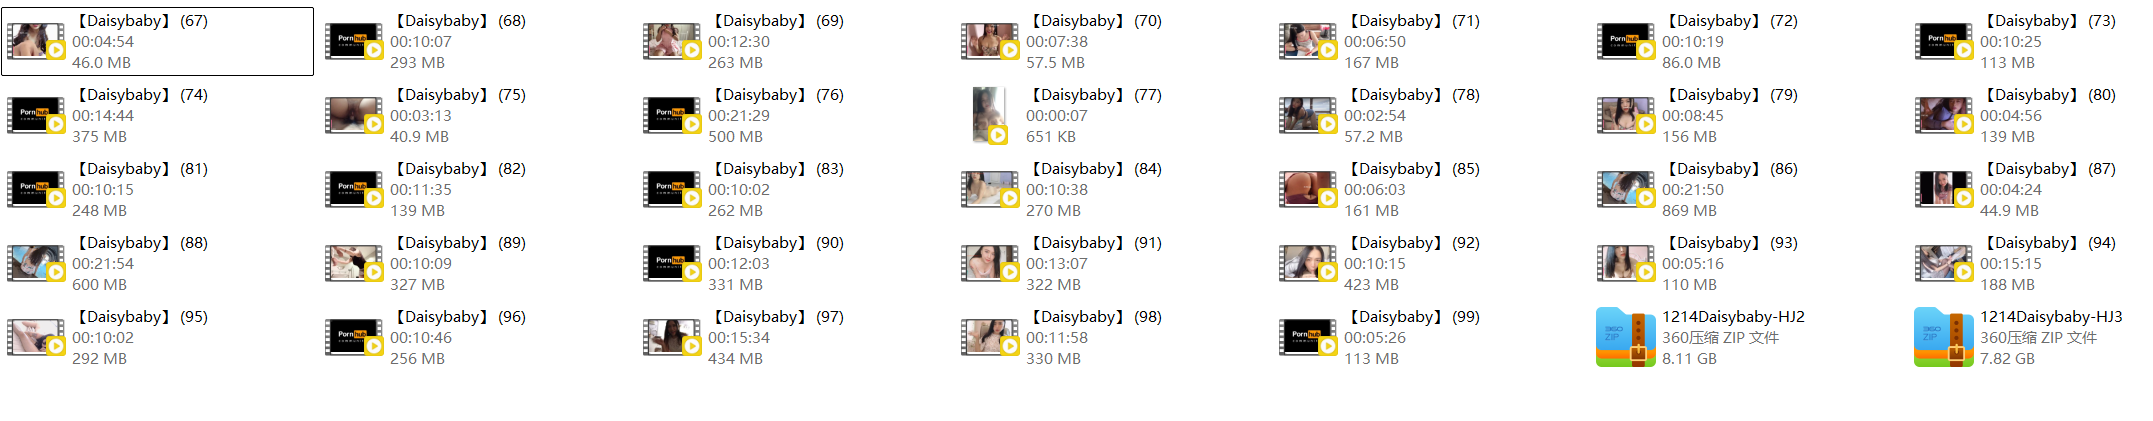Screen dimensions: 2153x421
Task: Click the video icon for file (68)
Action: tap(354, 41)
